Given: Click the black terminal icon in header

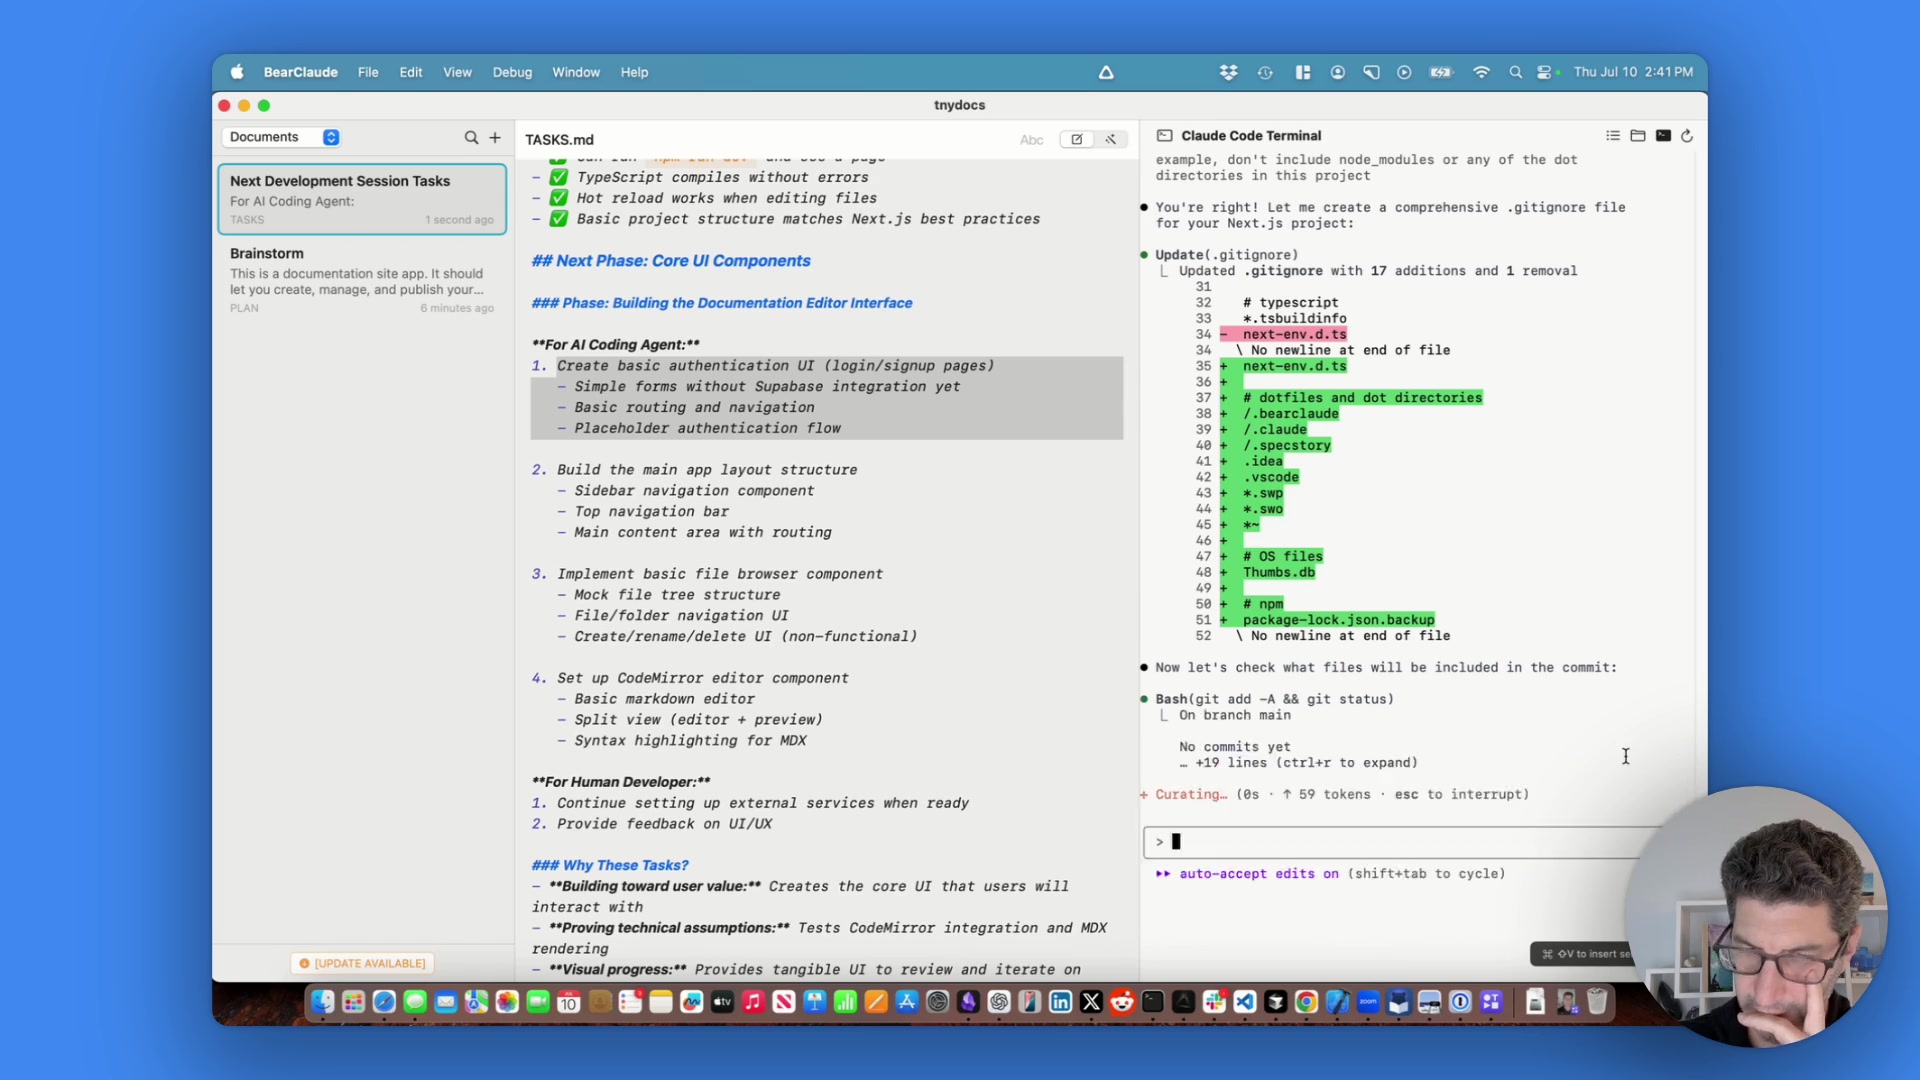Looking at the screenshot, I should click(1663, 136).
